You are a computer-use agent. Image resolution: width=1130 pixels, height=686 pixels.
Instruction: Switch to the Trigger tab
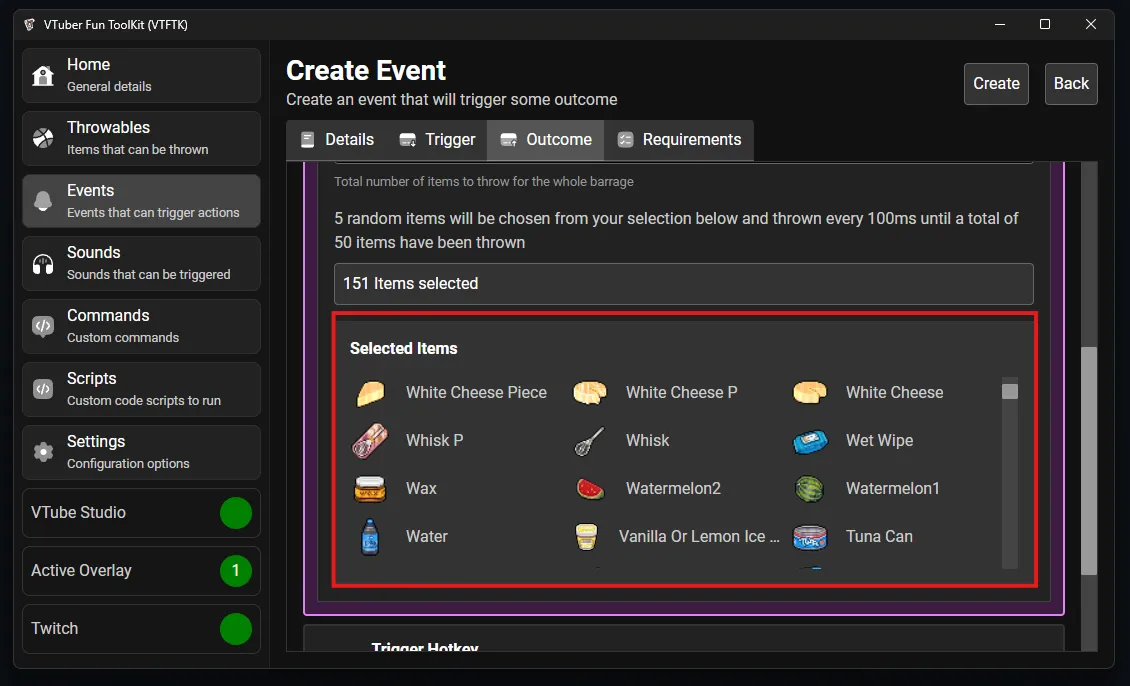tap(437, 140)
